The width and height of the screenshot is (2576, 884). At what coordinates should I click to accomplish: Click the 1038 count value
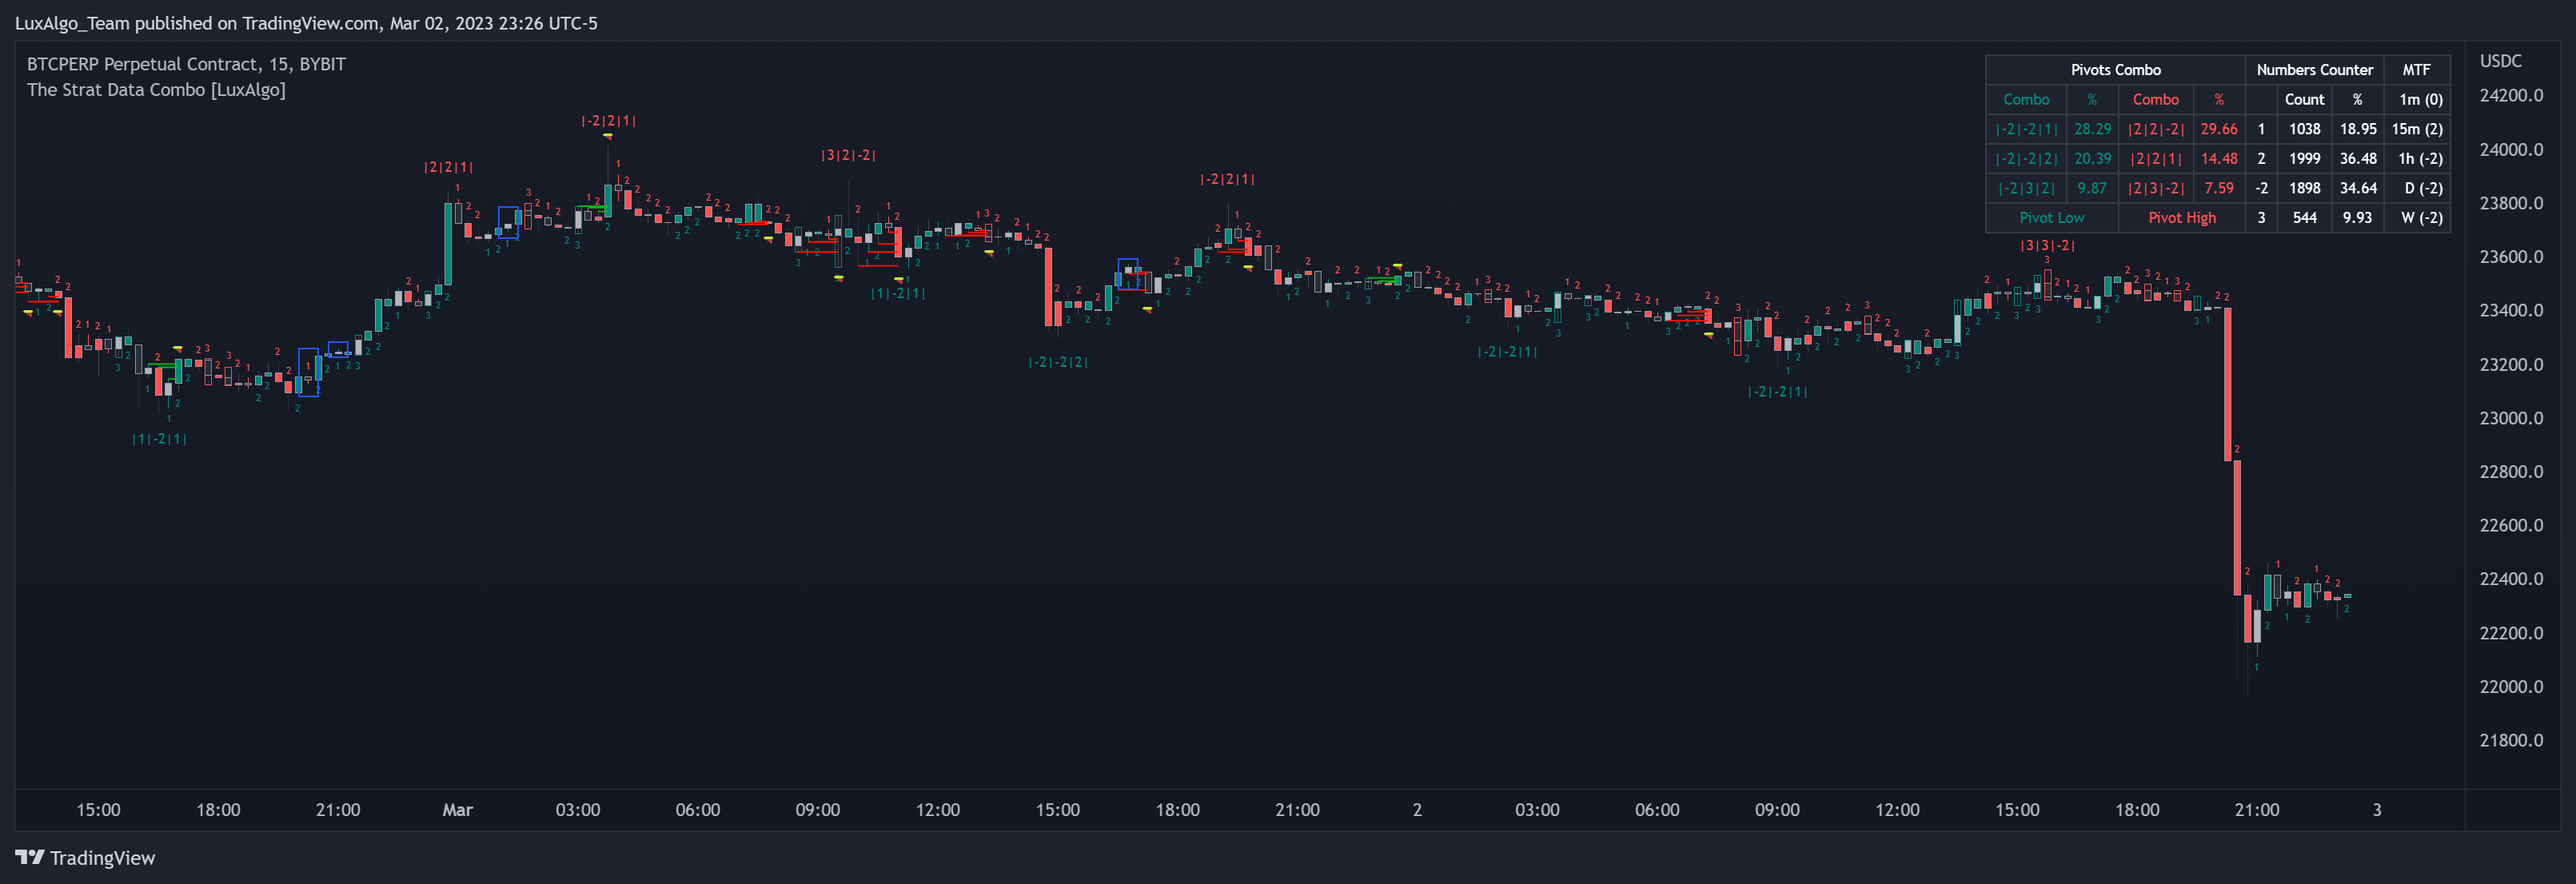[2304, 129]
